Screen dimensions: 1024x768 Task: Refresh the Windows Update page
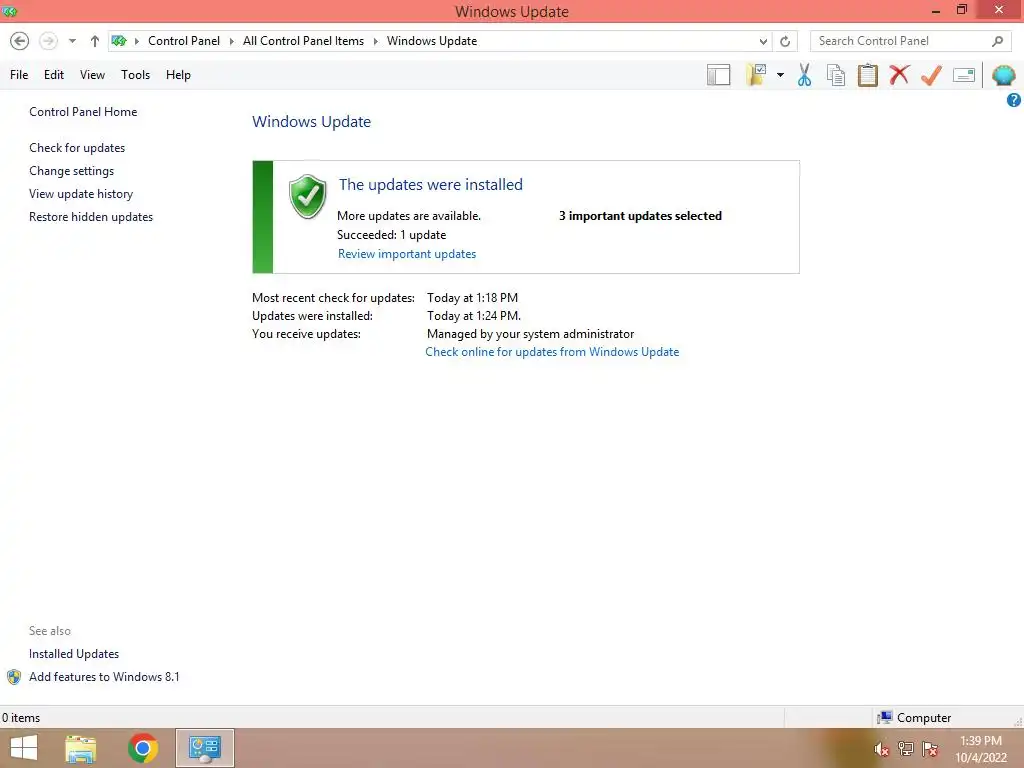(785, 41)
